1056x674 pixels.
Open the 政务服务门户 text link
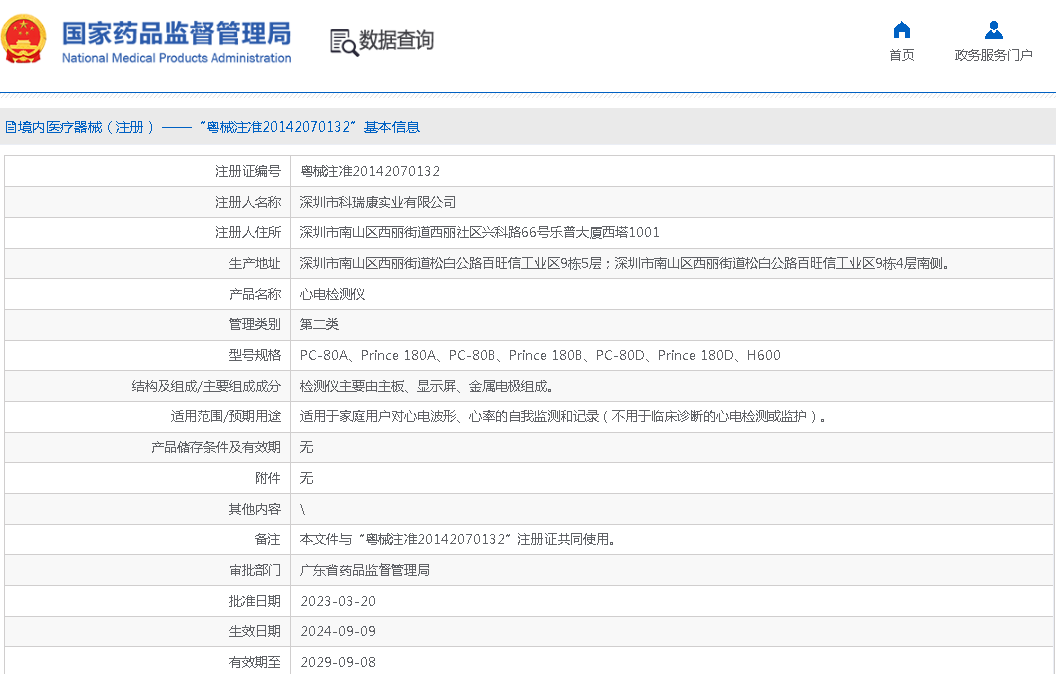click(993, 55)
